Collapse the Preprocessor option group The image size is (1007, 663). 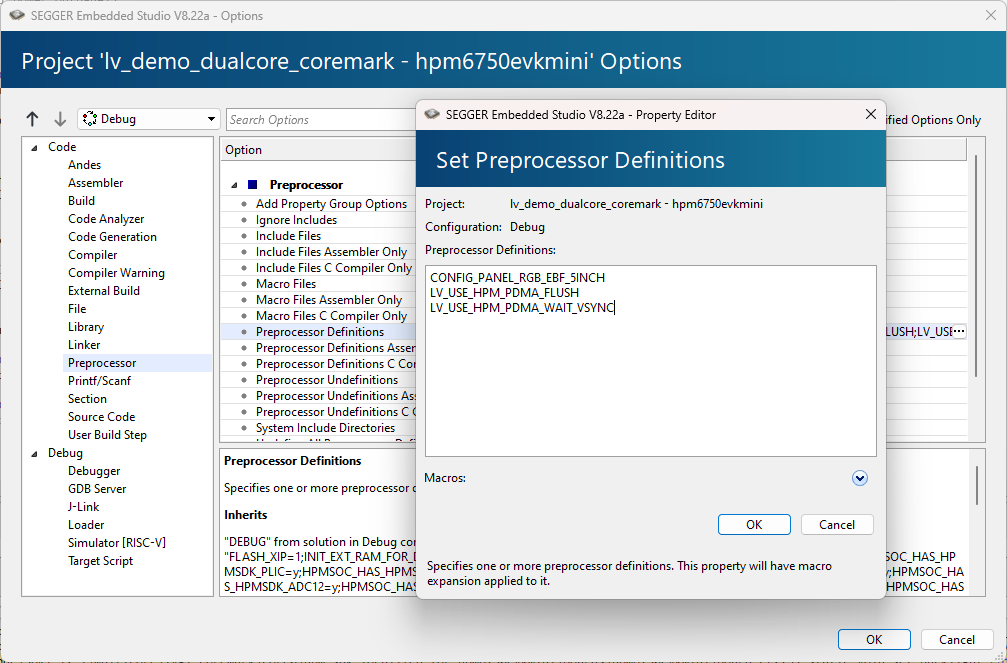coord(234,185)
